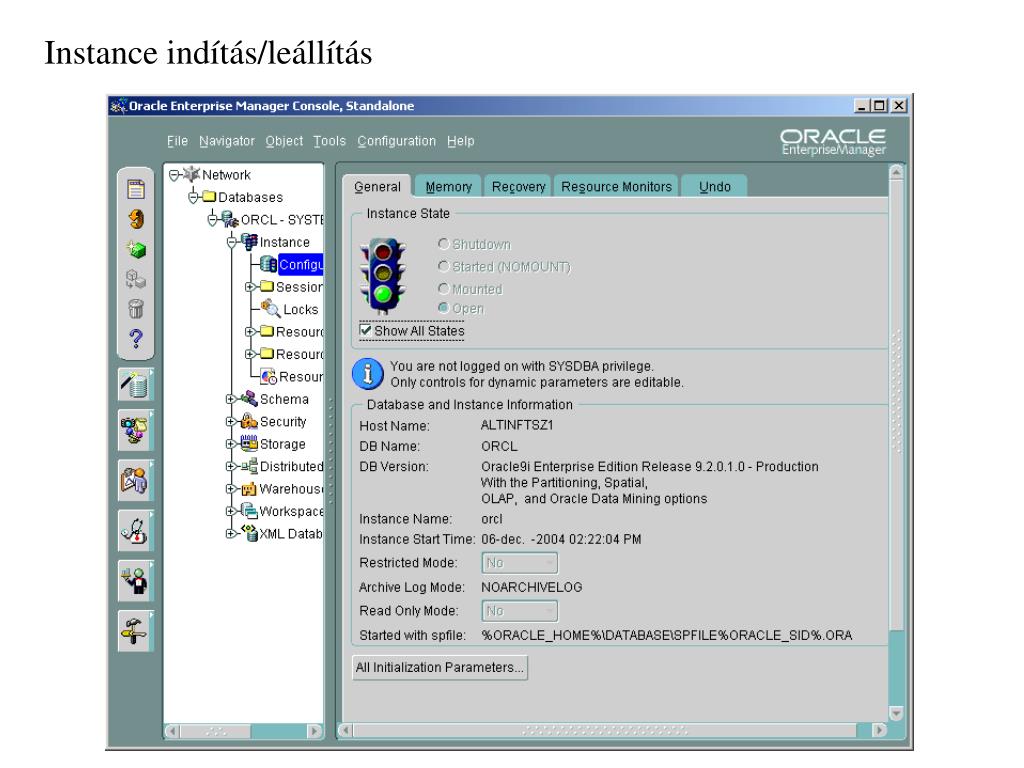Open the File menu
The height and width of the screenshot is (768, 1024).
pyautogui.click(x=177, y=141)
